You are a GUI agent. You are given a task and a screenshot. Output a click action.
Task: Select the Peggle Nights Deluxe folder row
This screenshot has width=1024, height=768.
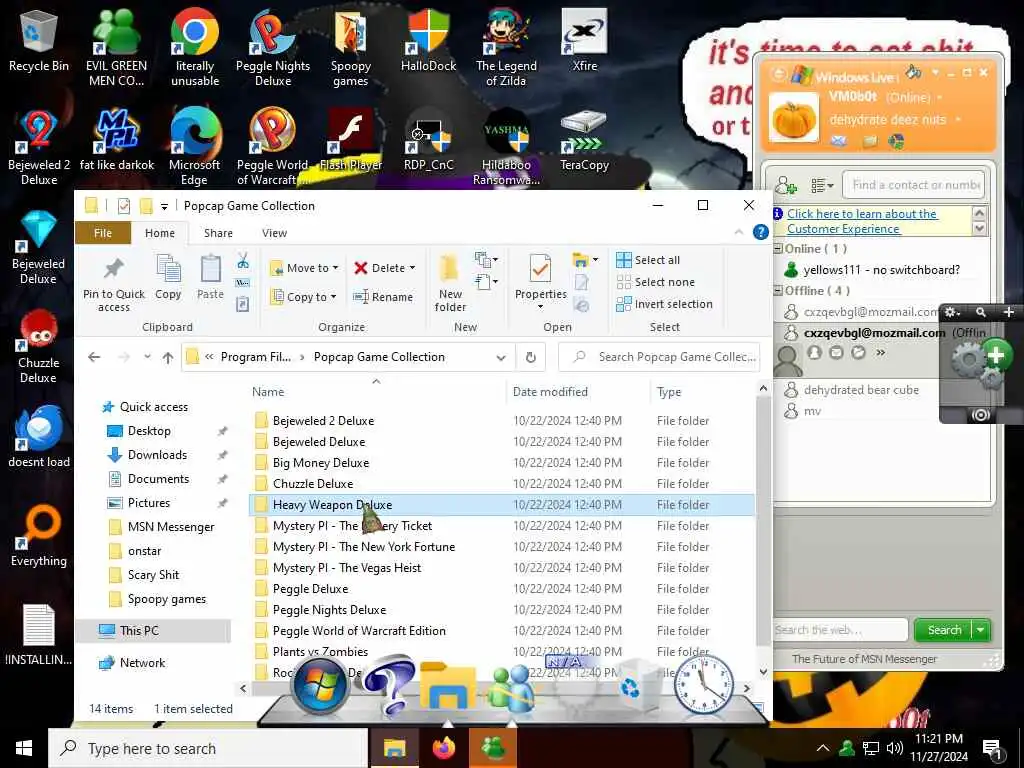[502, 610]
